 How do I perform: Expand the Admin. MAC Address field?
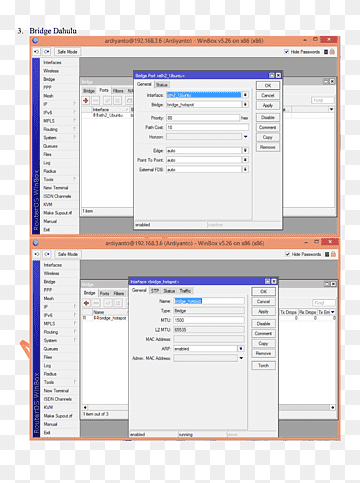point(241,358)
